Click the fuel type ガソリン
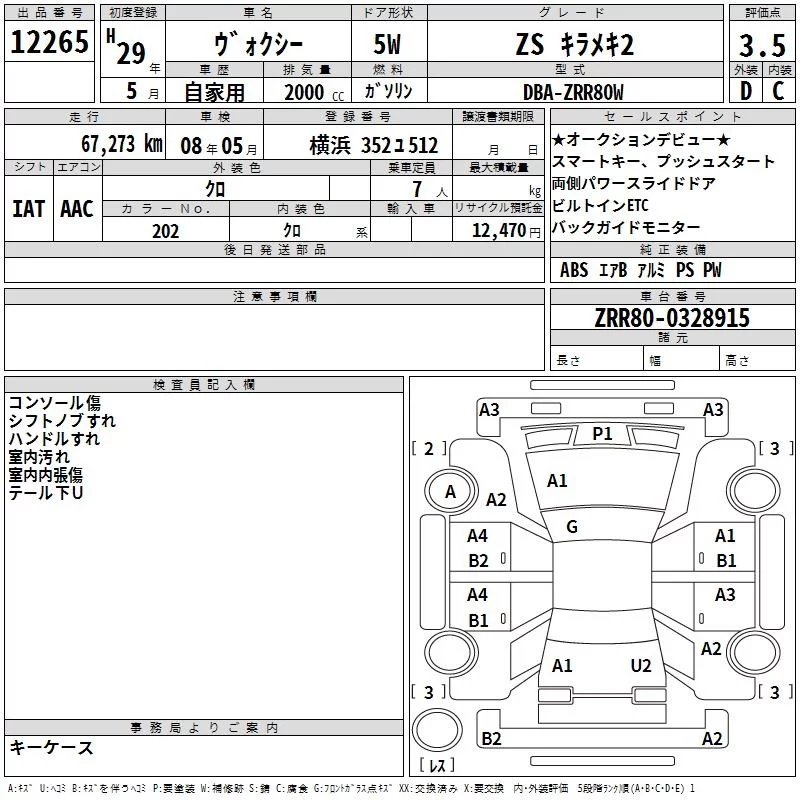This screenshot has height=800, width=800. point(388,91)
